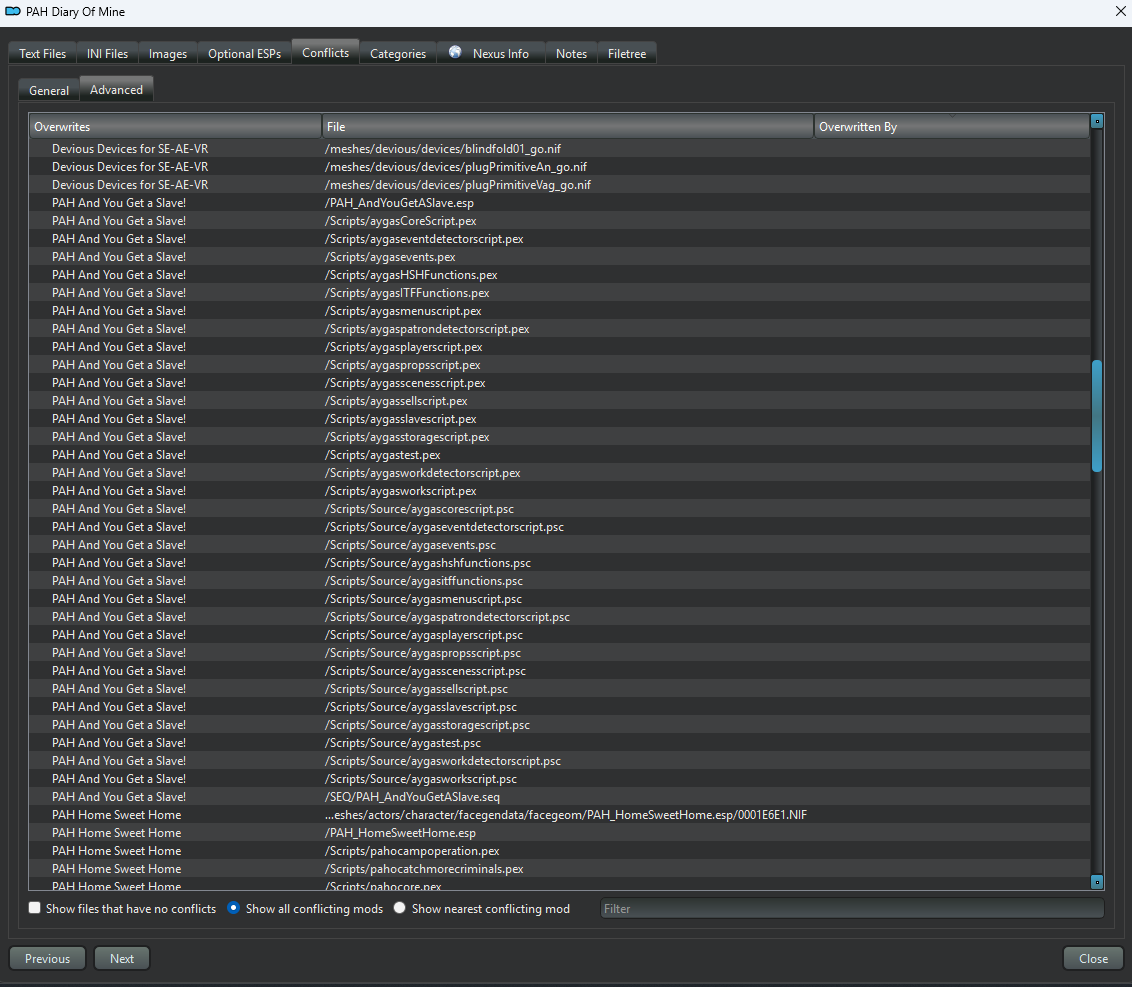Screen dimensions: 1132x987
Task: Open the Nexus Info tab
Action: point(491,53)
